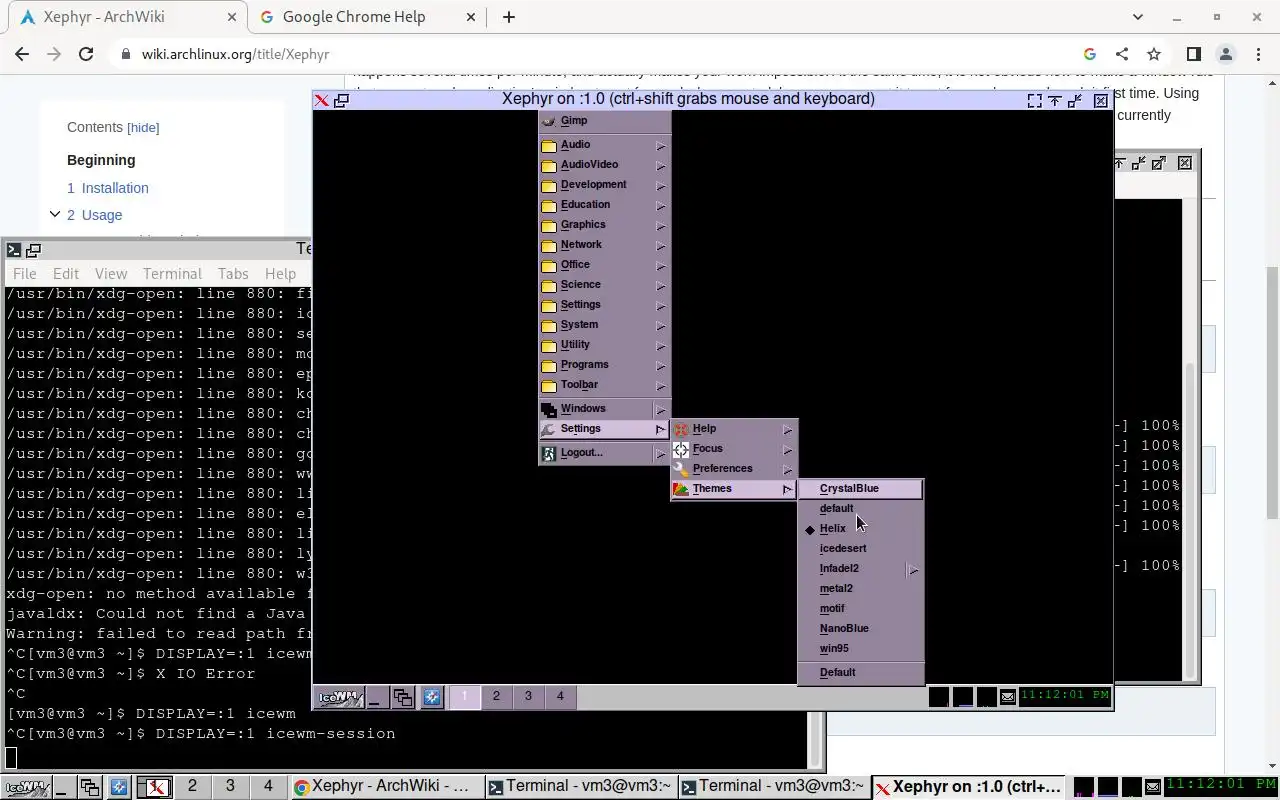
Task: Expand the Infadel2 theme submenu
Action: pyautogui.click(x=912, y=570)
